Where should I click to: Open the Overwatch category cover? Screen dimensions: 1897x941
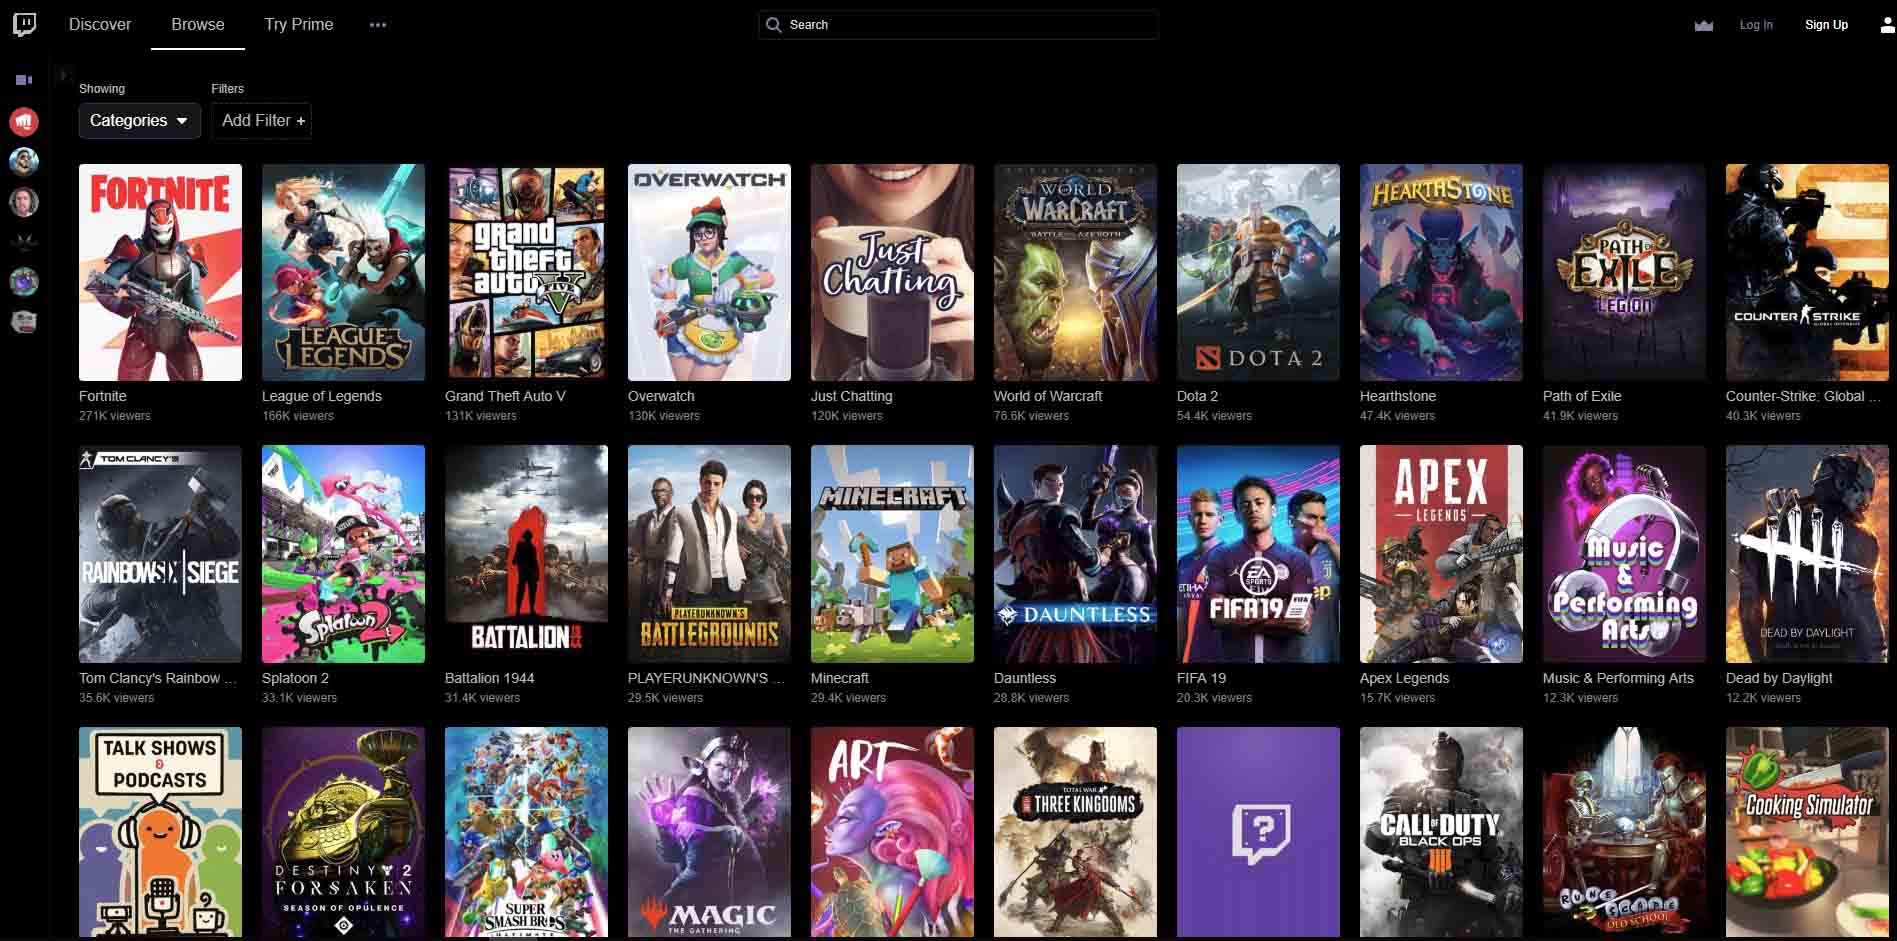tap(709, 272)
